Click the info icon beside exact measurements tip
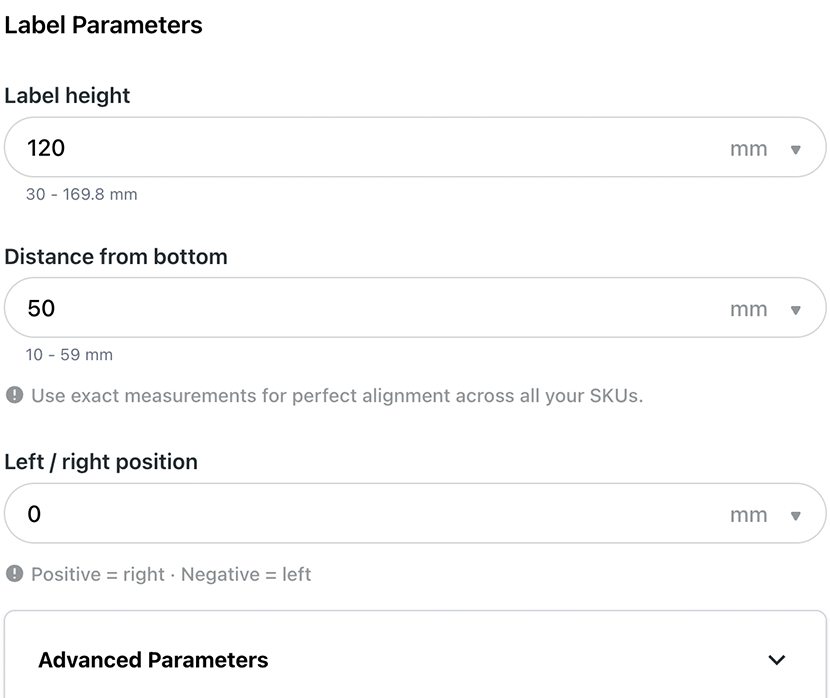830x698 pixels. coord(14,396)
